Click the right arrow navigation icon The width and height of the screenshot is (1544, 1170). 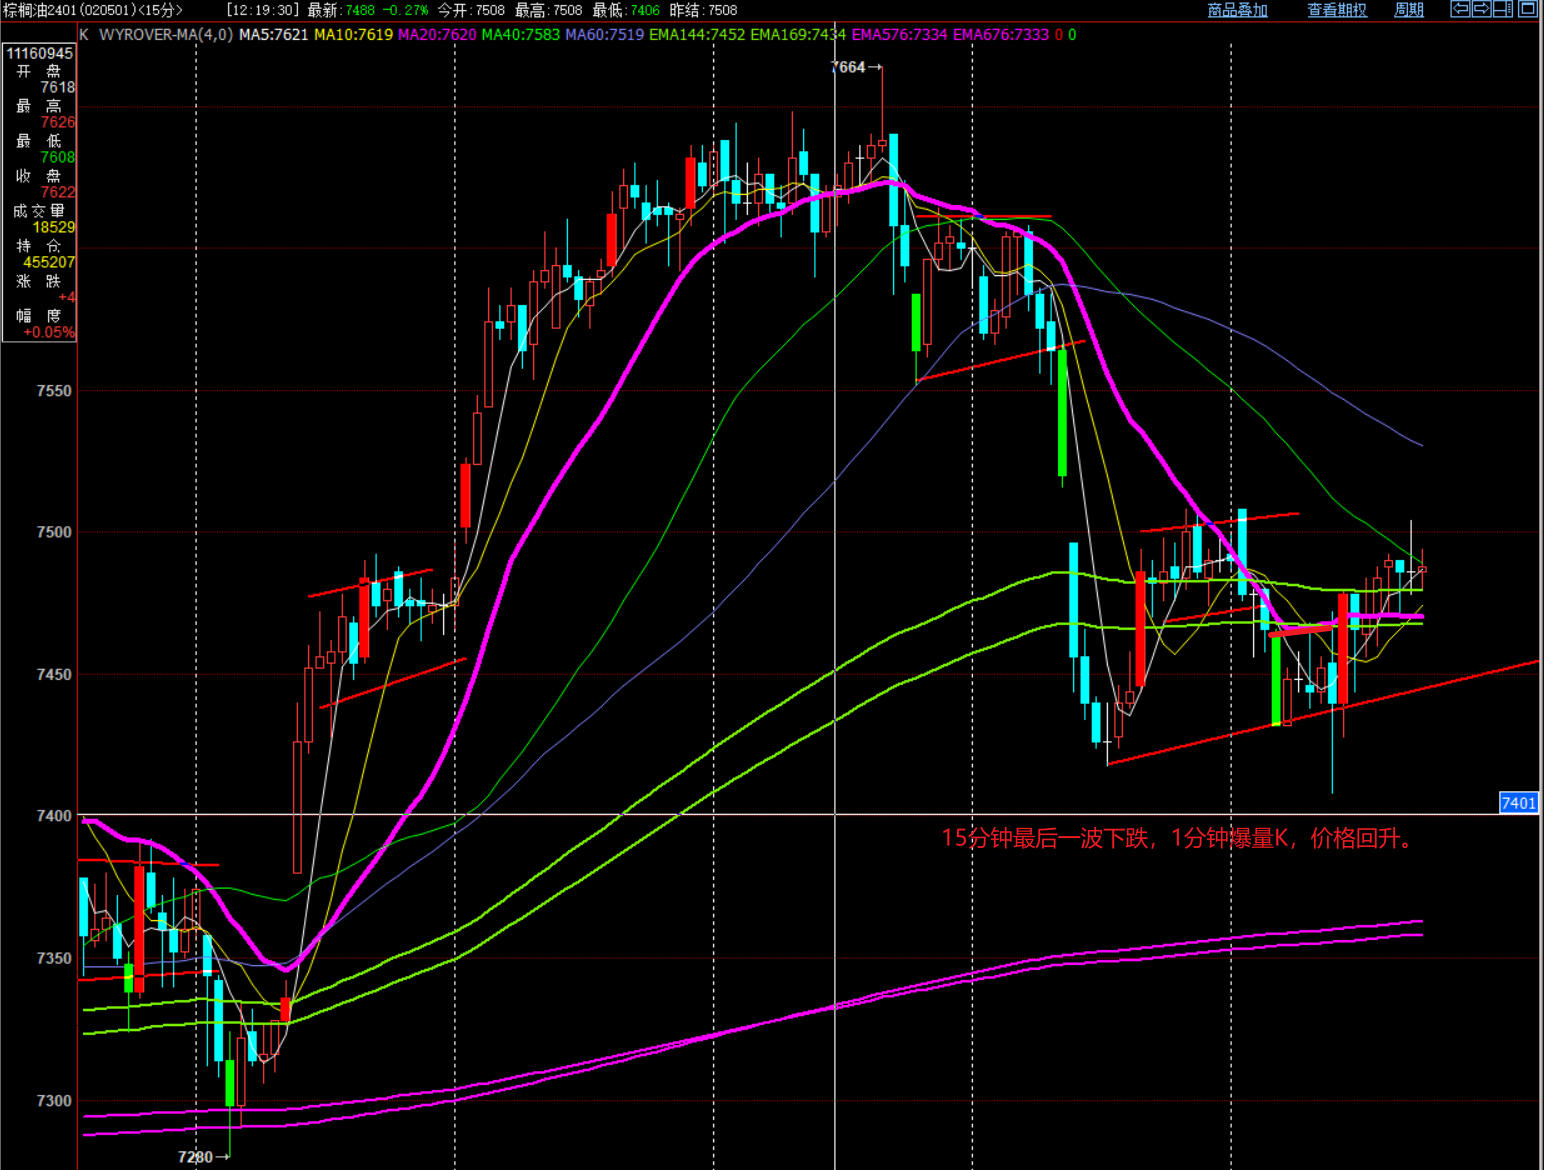1481,9
